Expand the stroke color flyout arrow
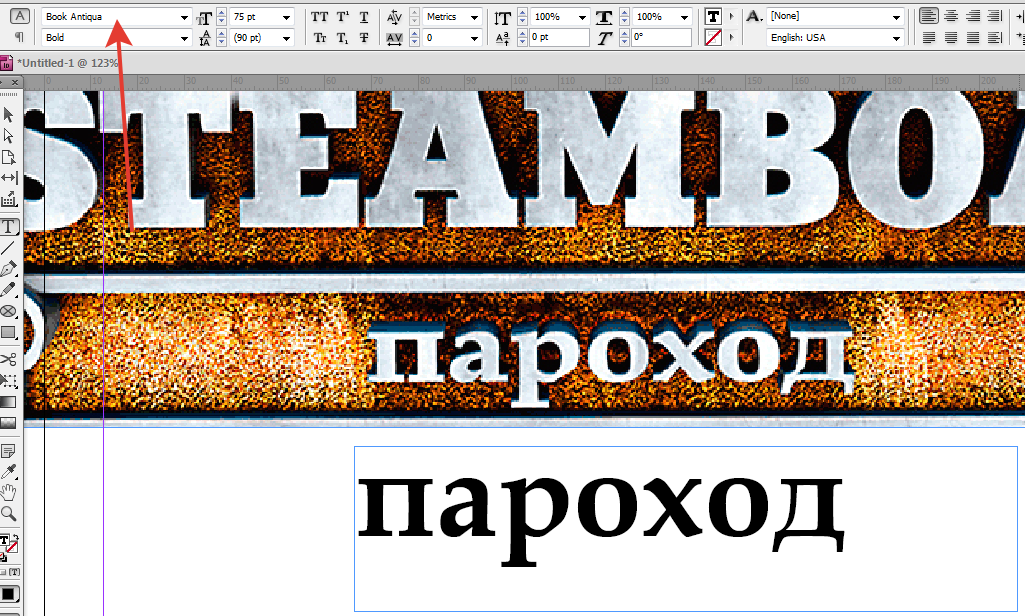This screenshot has height=616, width=1025. [x=731, y=38]
